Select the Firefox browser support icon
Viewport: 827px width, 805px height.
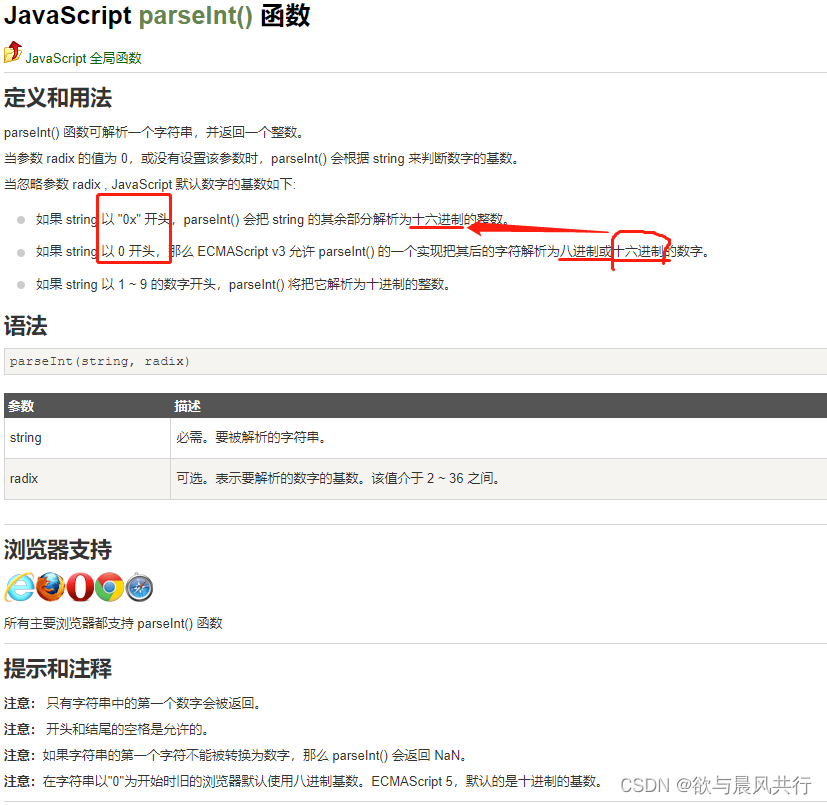coord(50,588)
